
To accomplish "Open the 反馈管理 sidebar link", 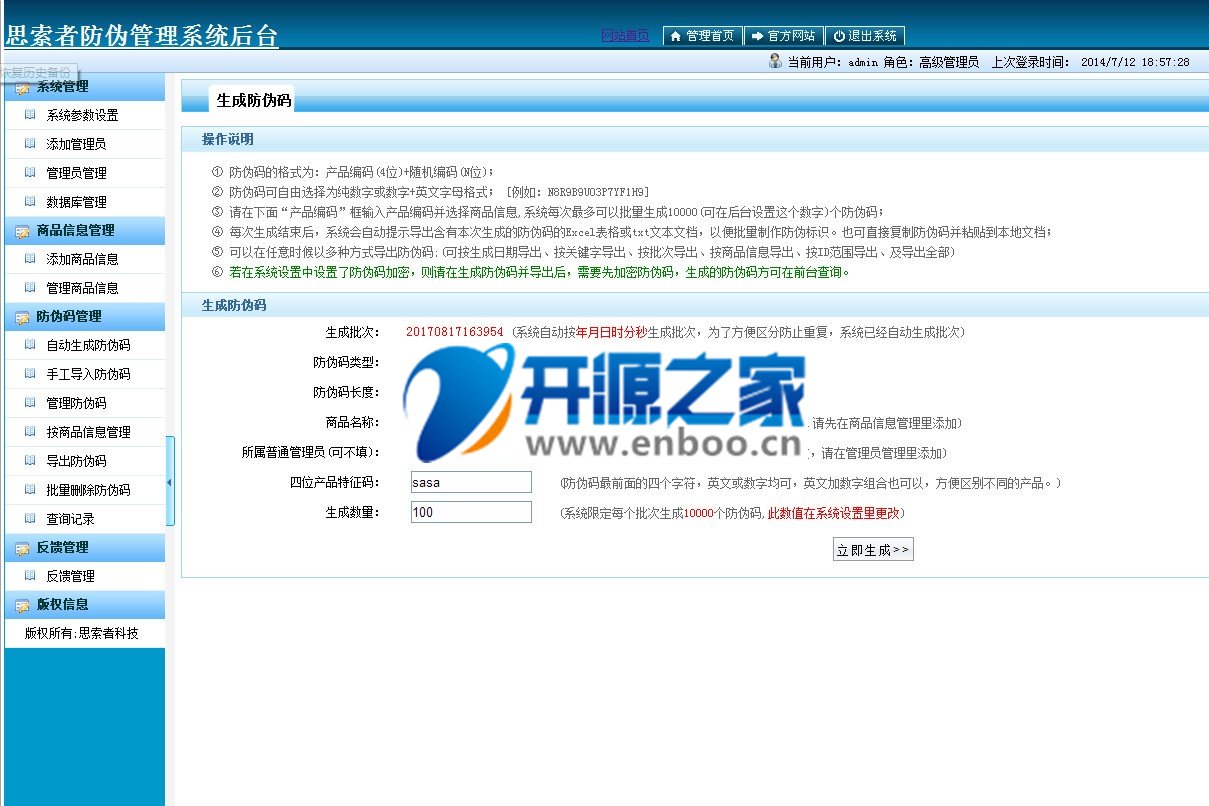I will (70, 576).
